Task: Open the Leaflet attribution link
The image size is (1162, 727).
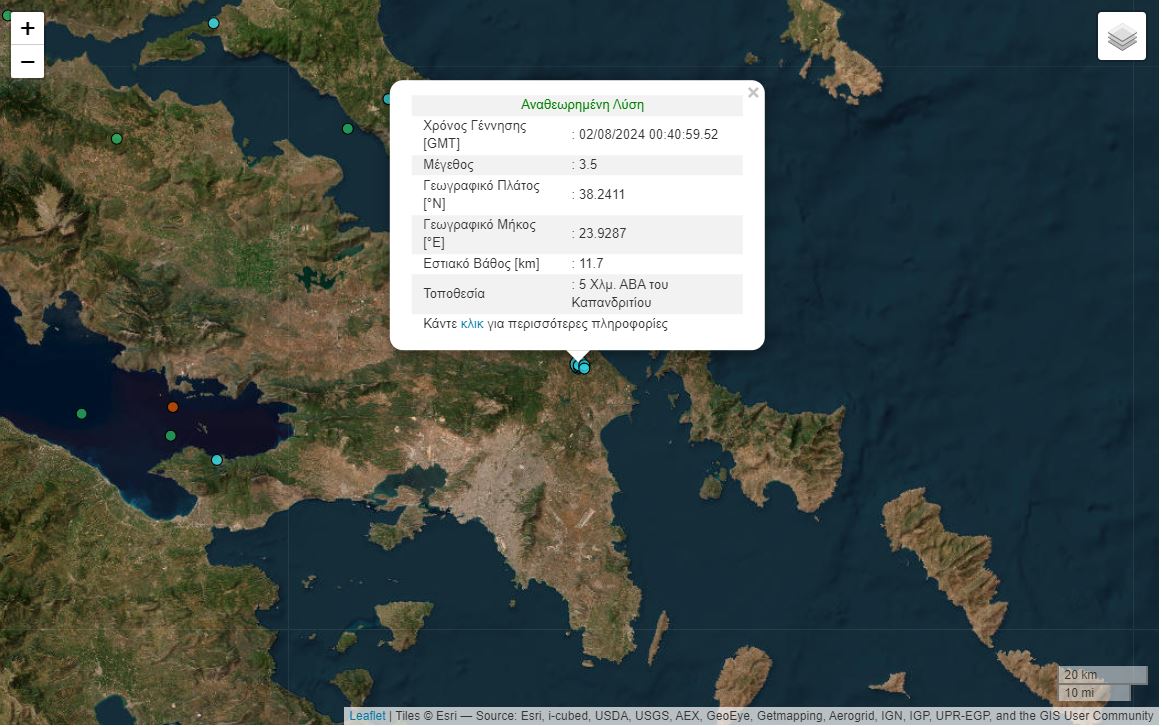Action: 367,716
